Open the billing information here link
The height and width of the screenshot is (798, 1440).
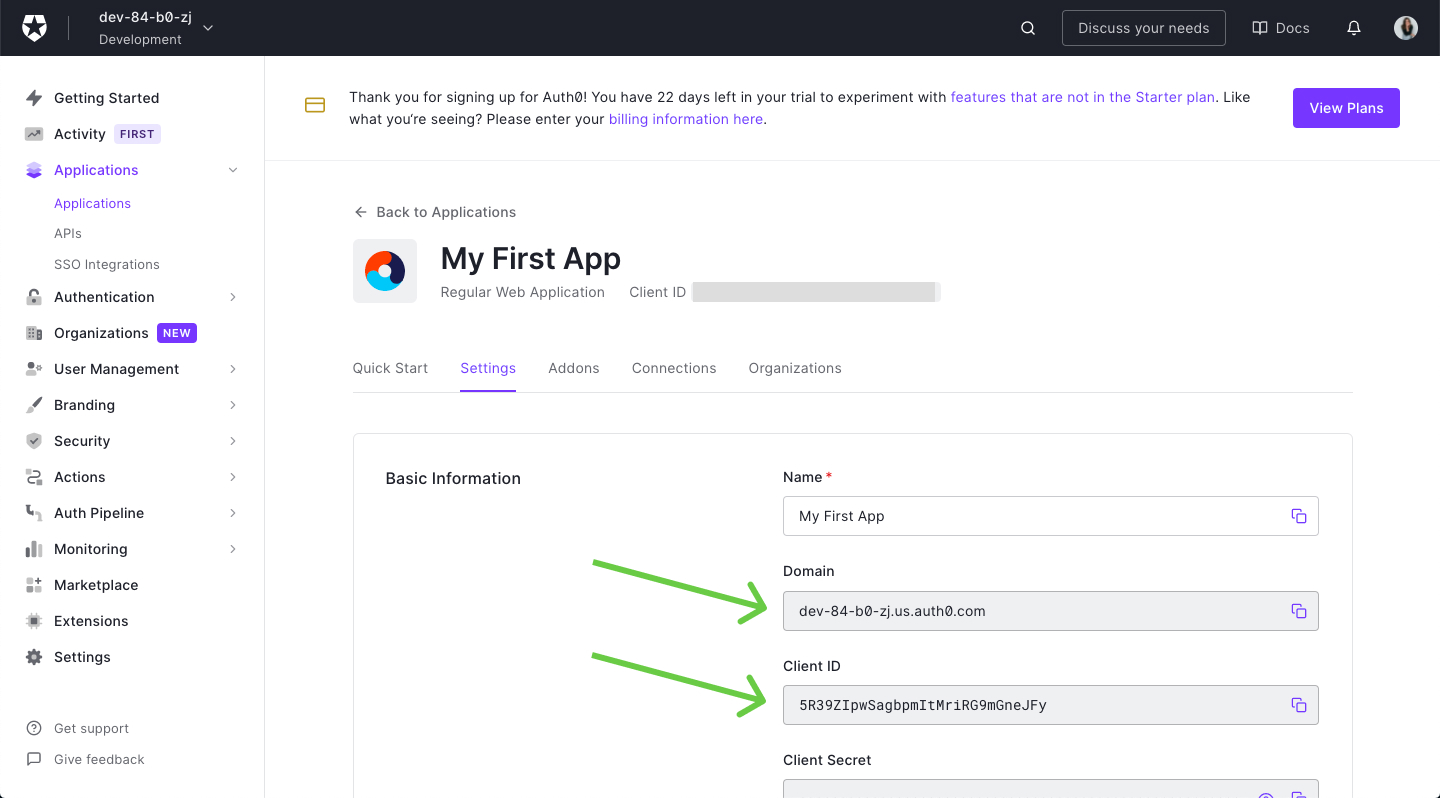[x=685, y=118]
